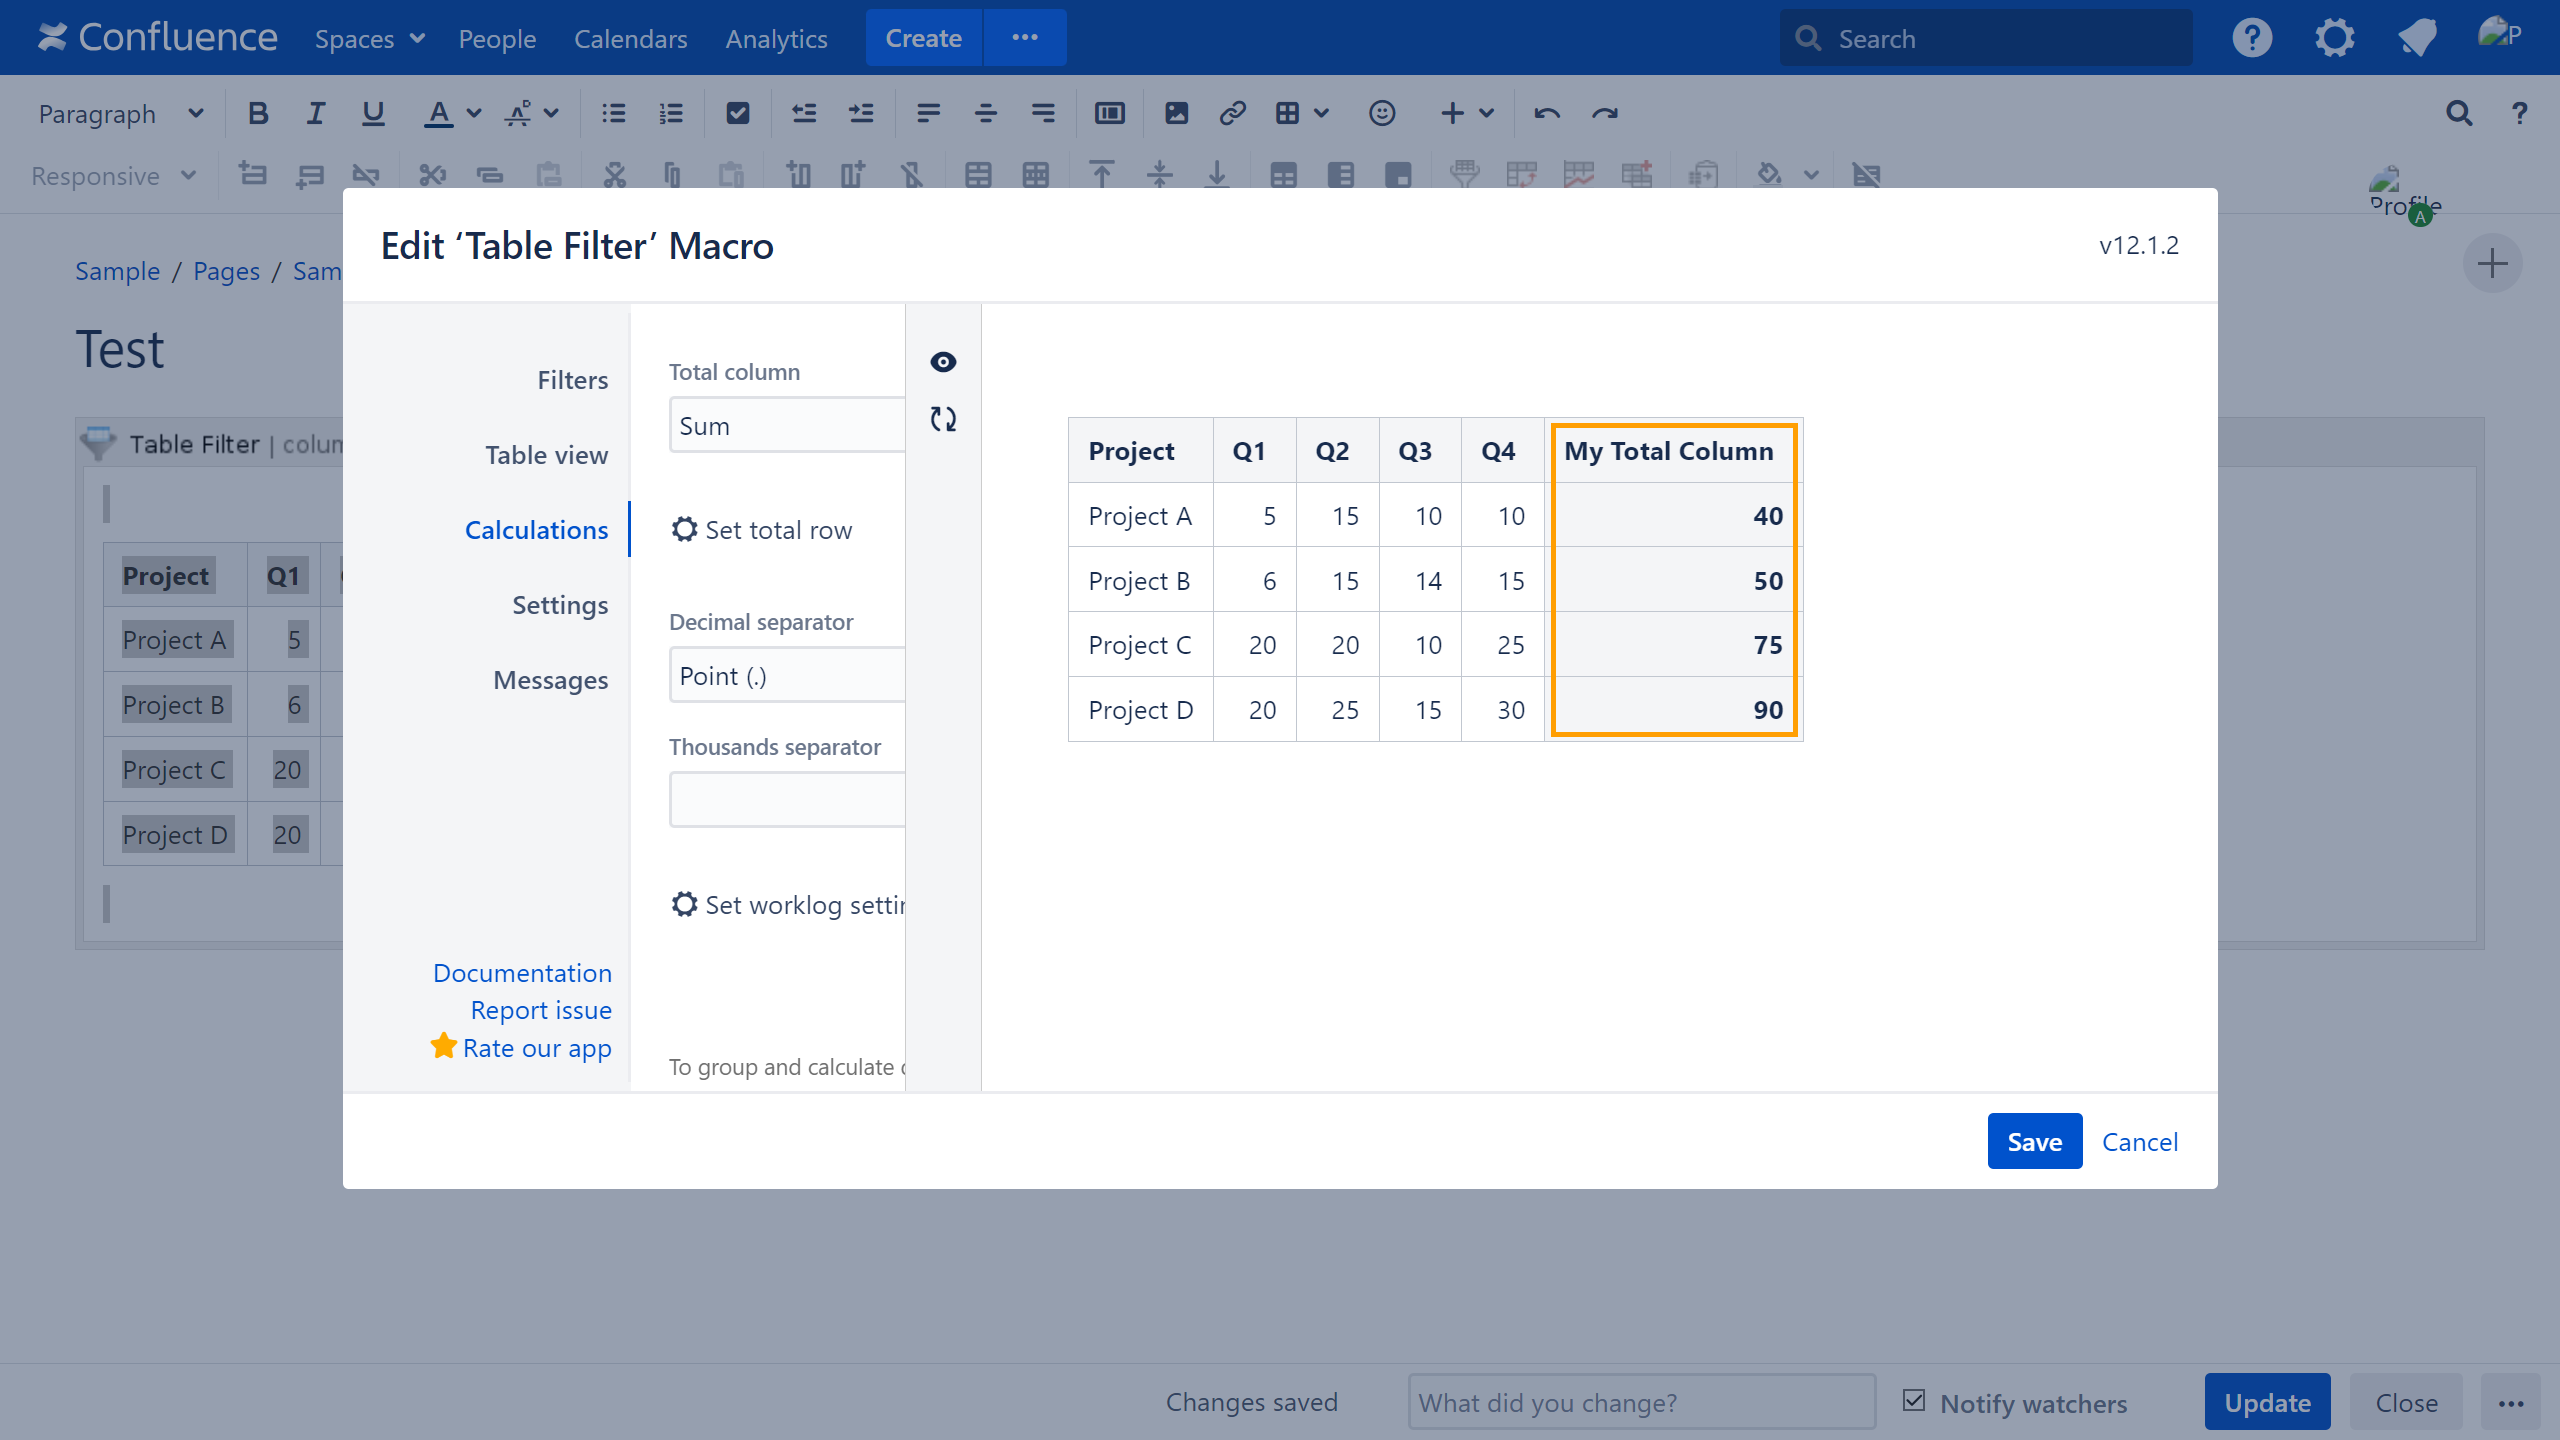
Task: Click the preview eye icon
Action: point(943,362)
